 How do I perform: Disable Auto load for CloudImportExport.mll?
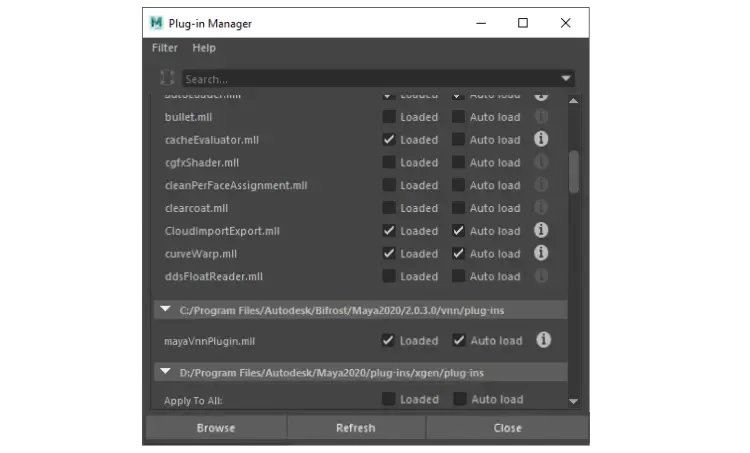click(458, 231)
